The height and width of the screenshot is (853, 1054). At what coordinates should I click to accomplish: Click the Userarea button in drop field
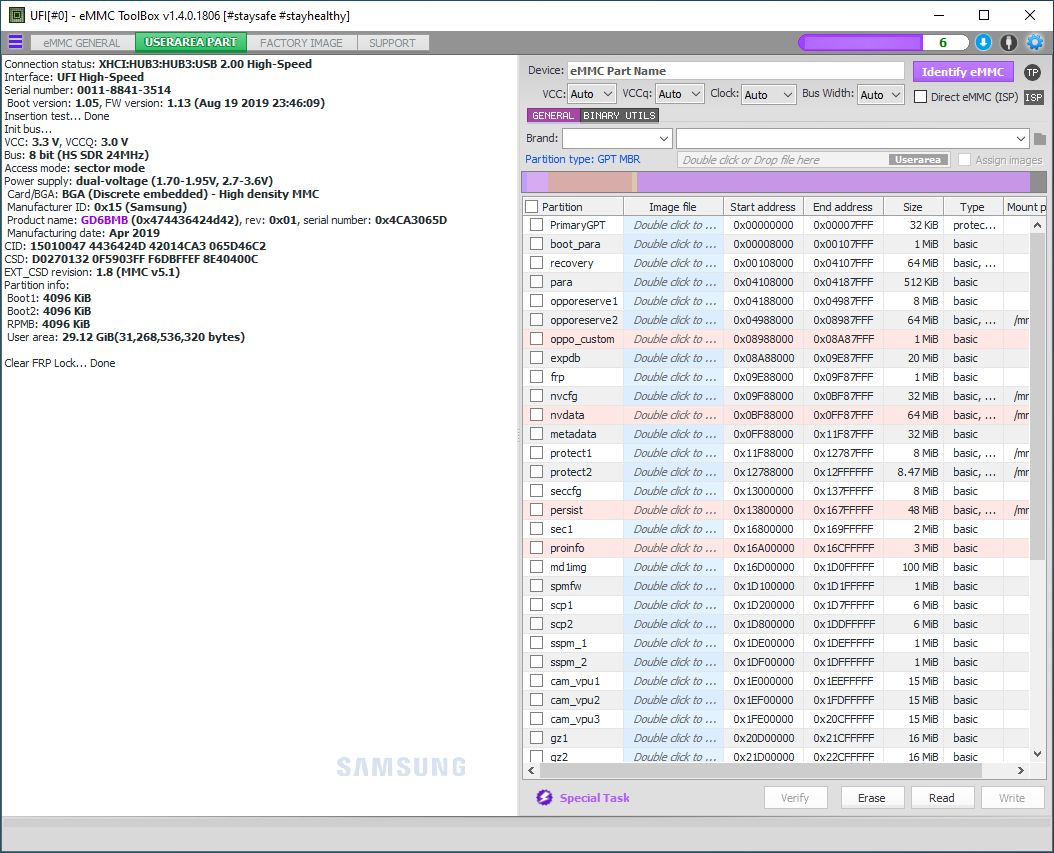(x=918, y=160)
